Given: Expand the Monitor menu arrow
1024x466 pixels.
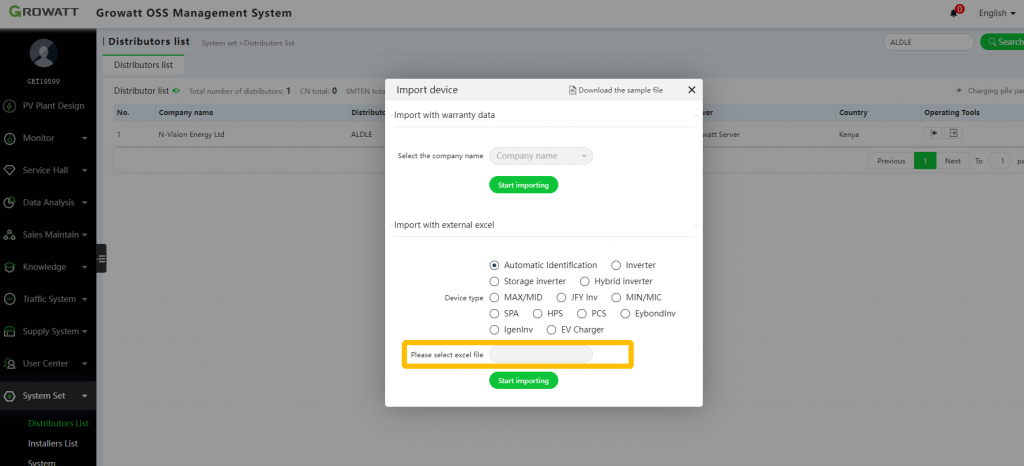Looking at the screenshot, I should click(x=85, y=138).
